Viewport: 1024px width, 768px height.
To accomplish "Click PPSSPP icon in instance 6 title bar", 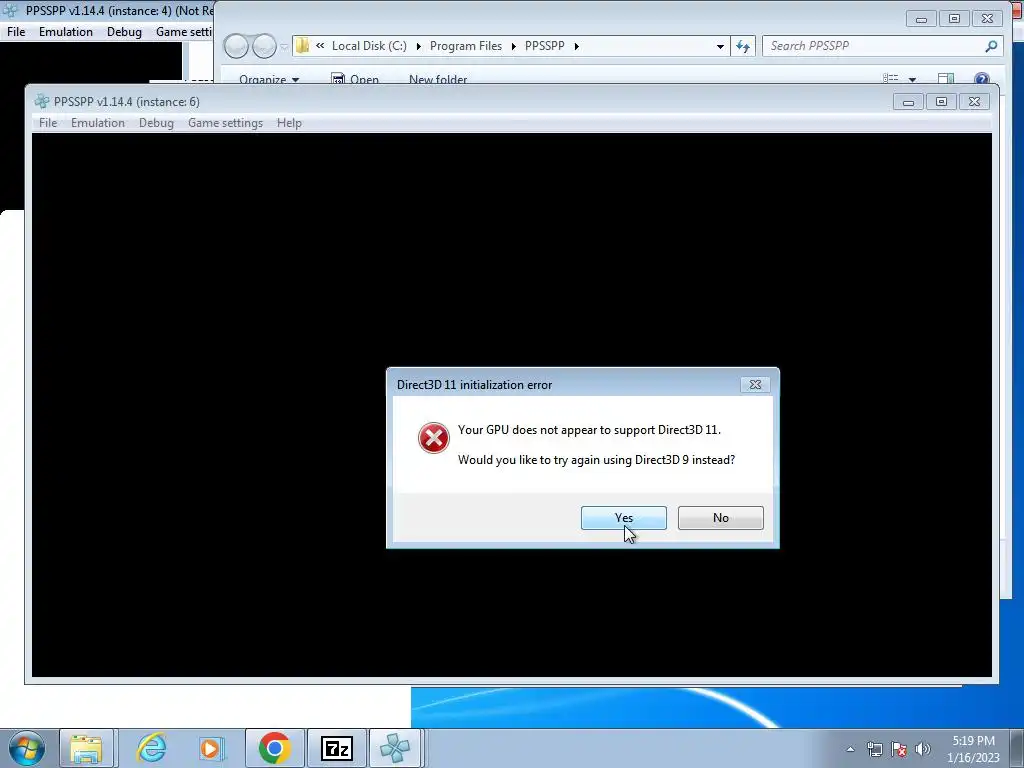I will [x=42, y=101].
